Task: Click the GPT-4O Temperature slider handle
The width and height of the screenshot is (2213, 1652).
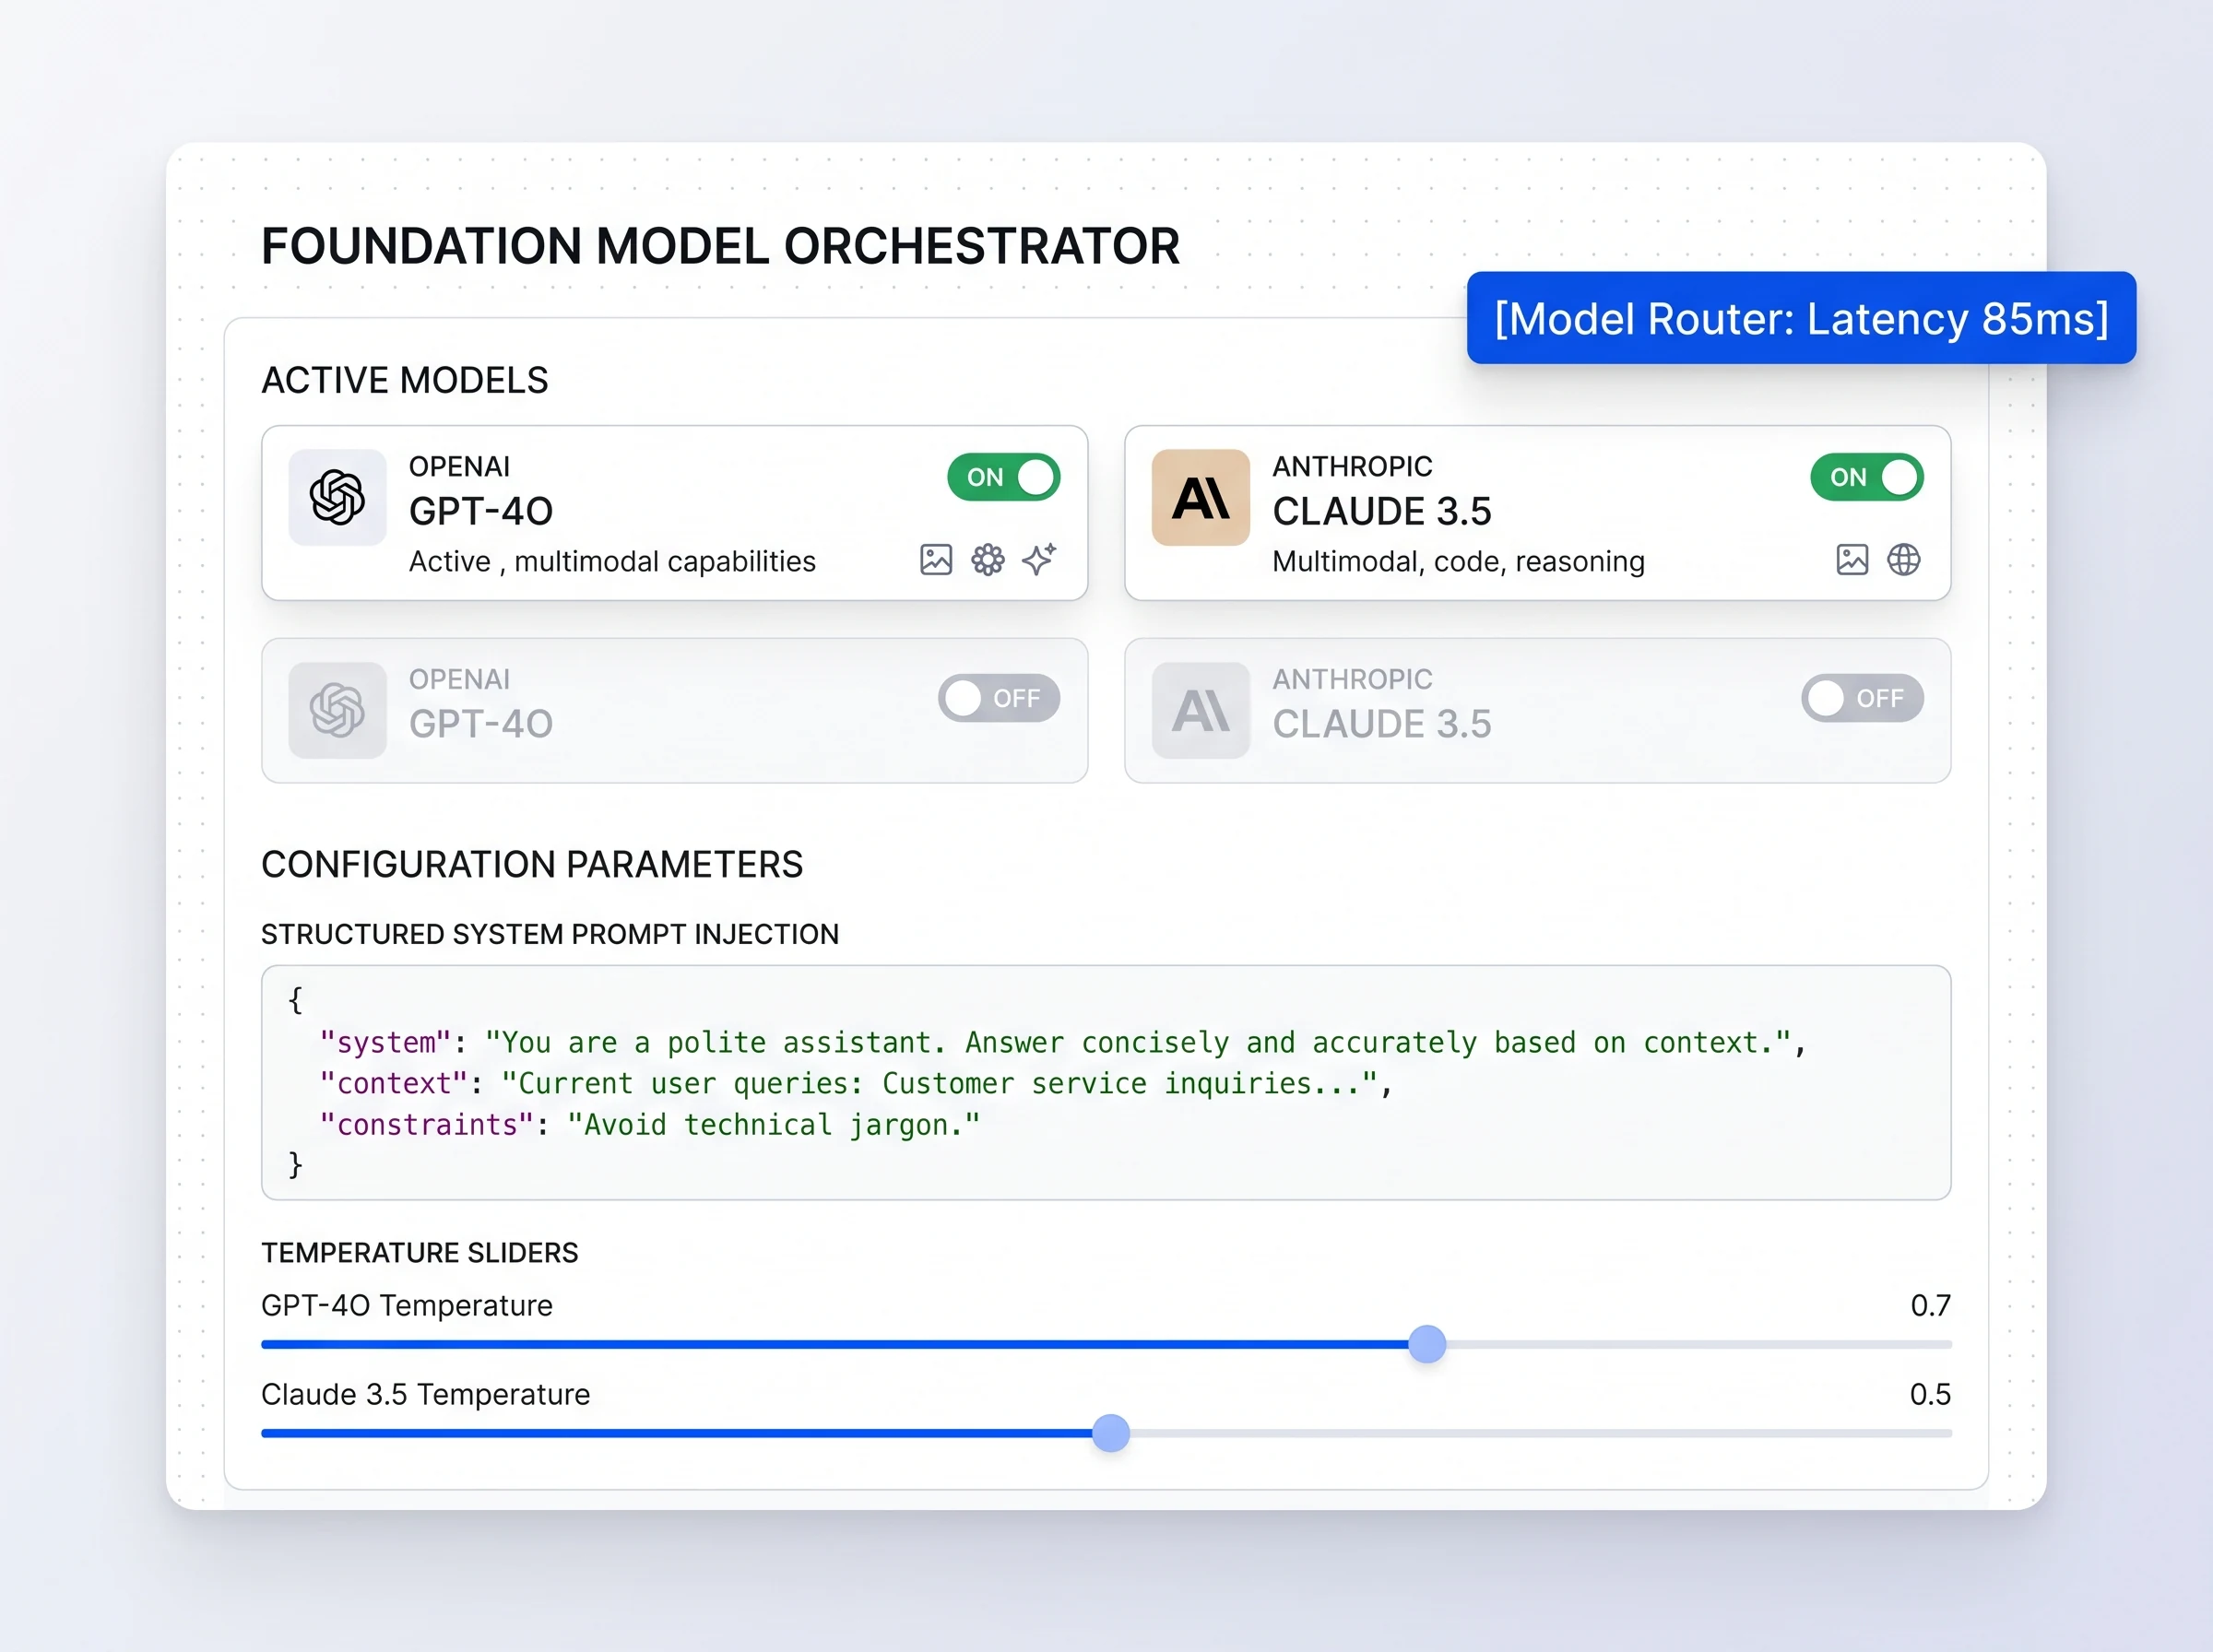Action: 1427,1344
